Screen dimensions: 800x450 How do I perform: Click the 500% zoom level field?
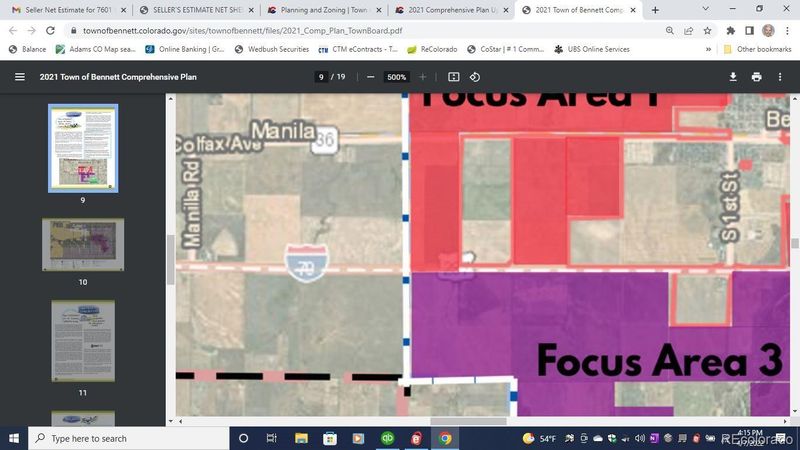pos(396,77)
